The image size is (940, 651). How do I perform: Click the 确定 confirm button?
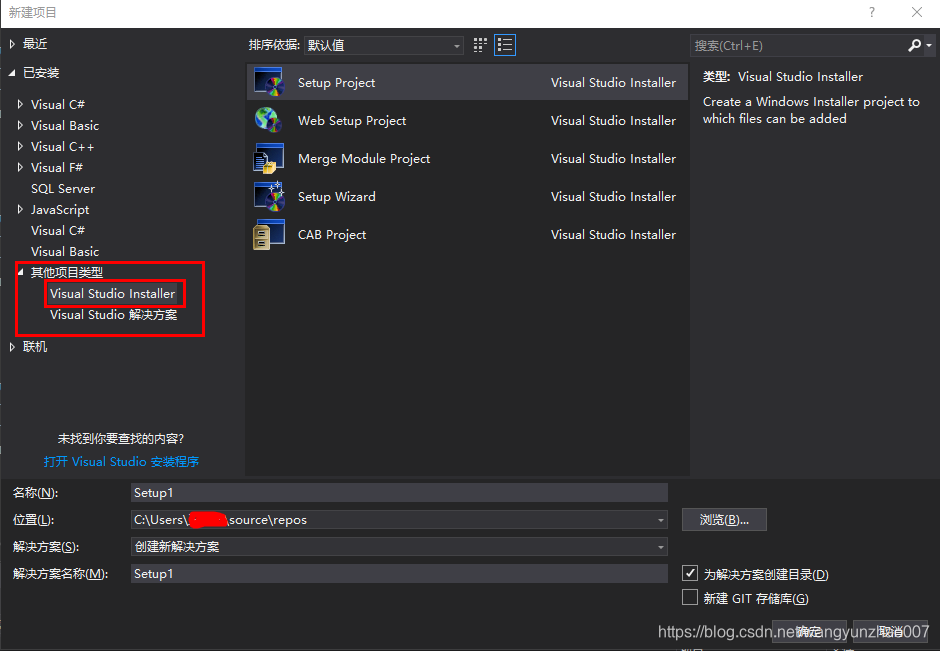809,631
